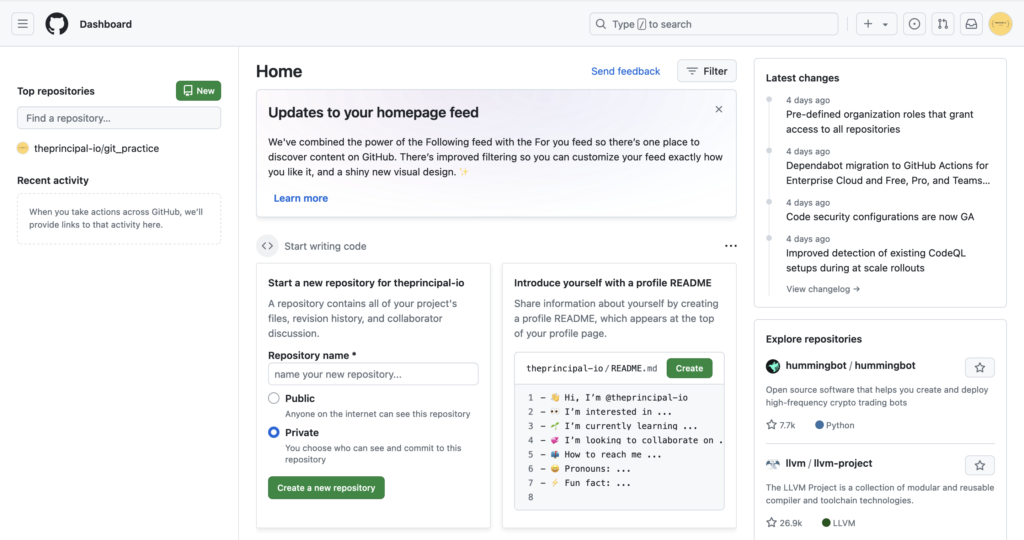Expand the create-new dropdown caret

pos(886,25)
